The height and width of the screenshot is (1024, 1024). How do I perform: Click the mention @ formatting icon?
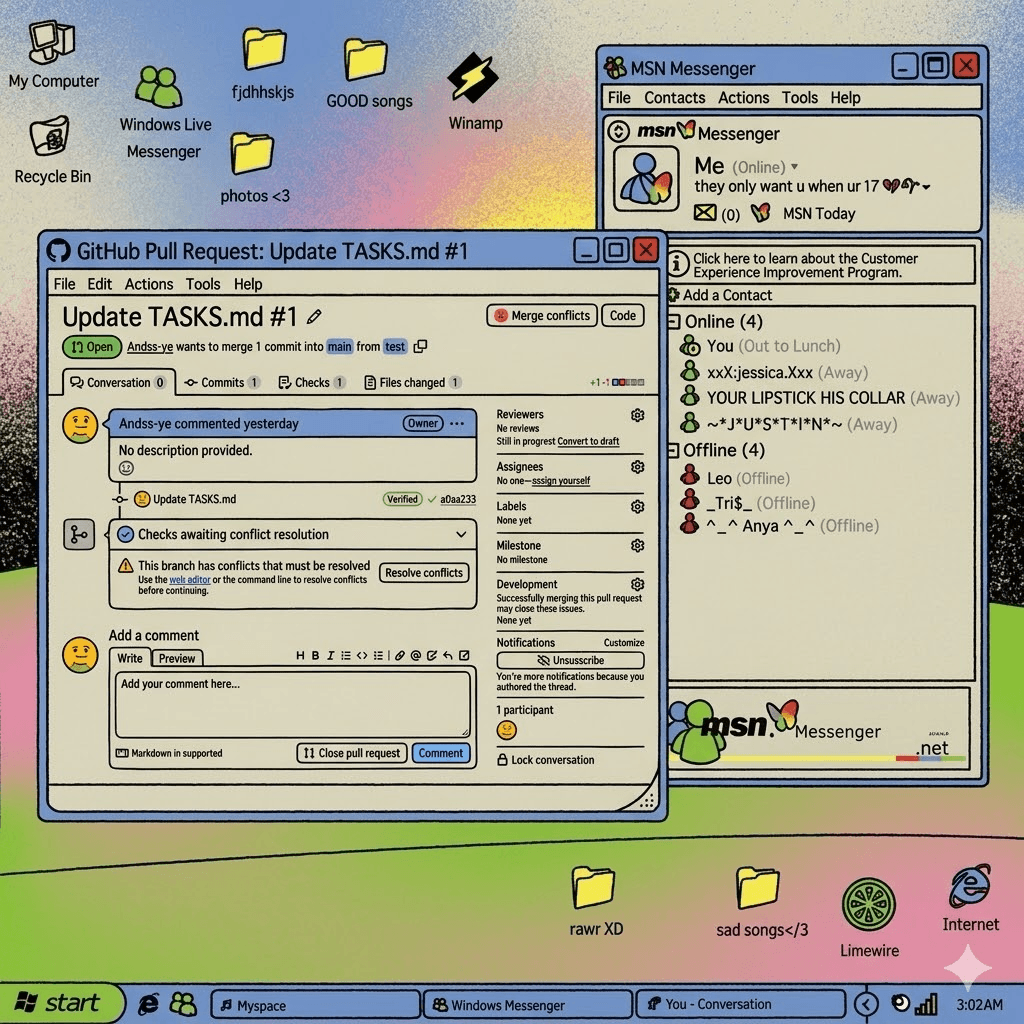tap(415, 655)
